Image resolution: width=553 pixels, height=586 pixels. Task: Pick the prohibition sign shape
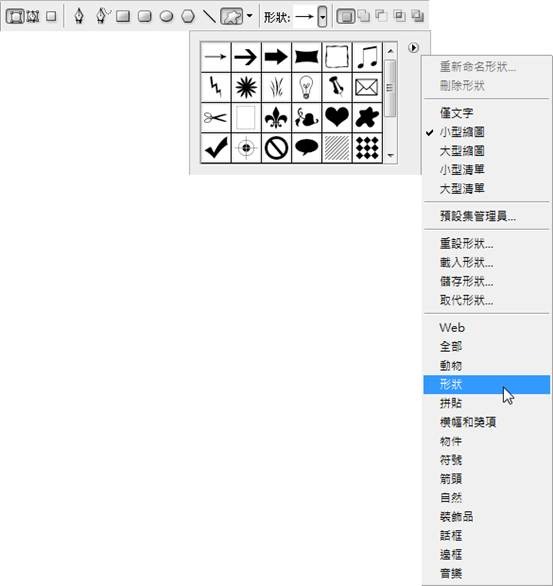click(x=276, y=148)
